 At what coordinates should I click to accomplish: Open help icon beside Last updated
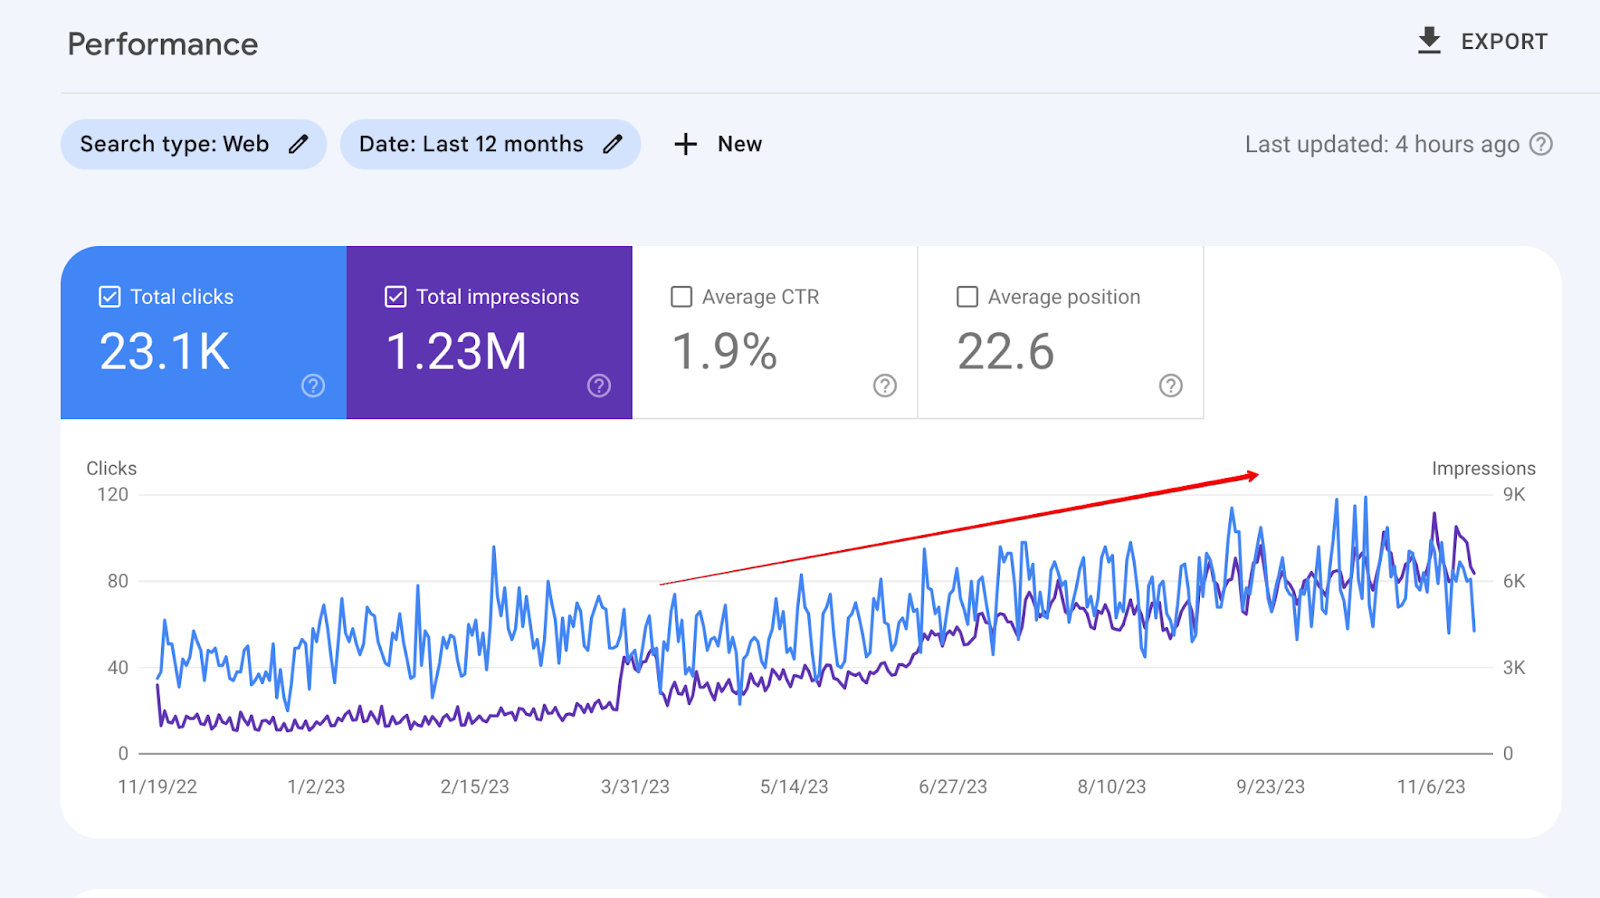(x=1541, y=144)
